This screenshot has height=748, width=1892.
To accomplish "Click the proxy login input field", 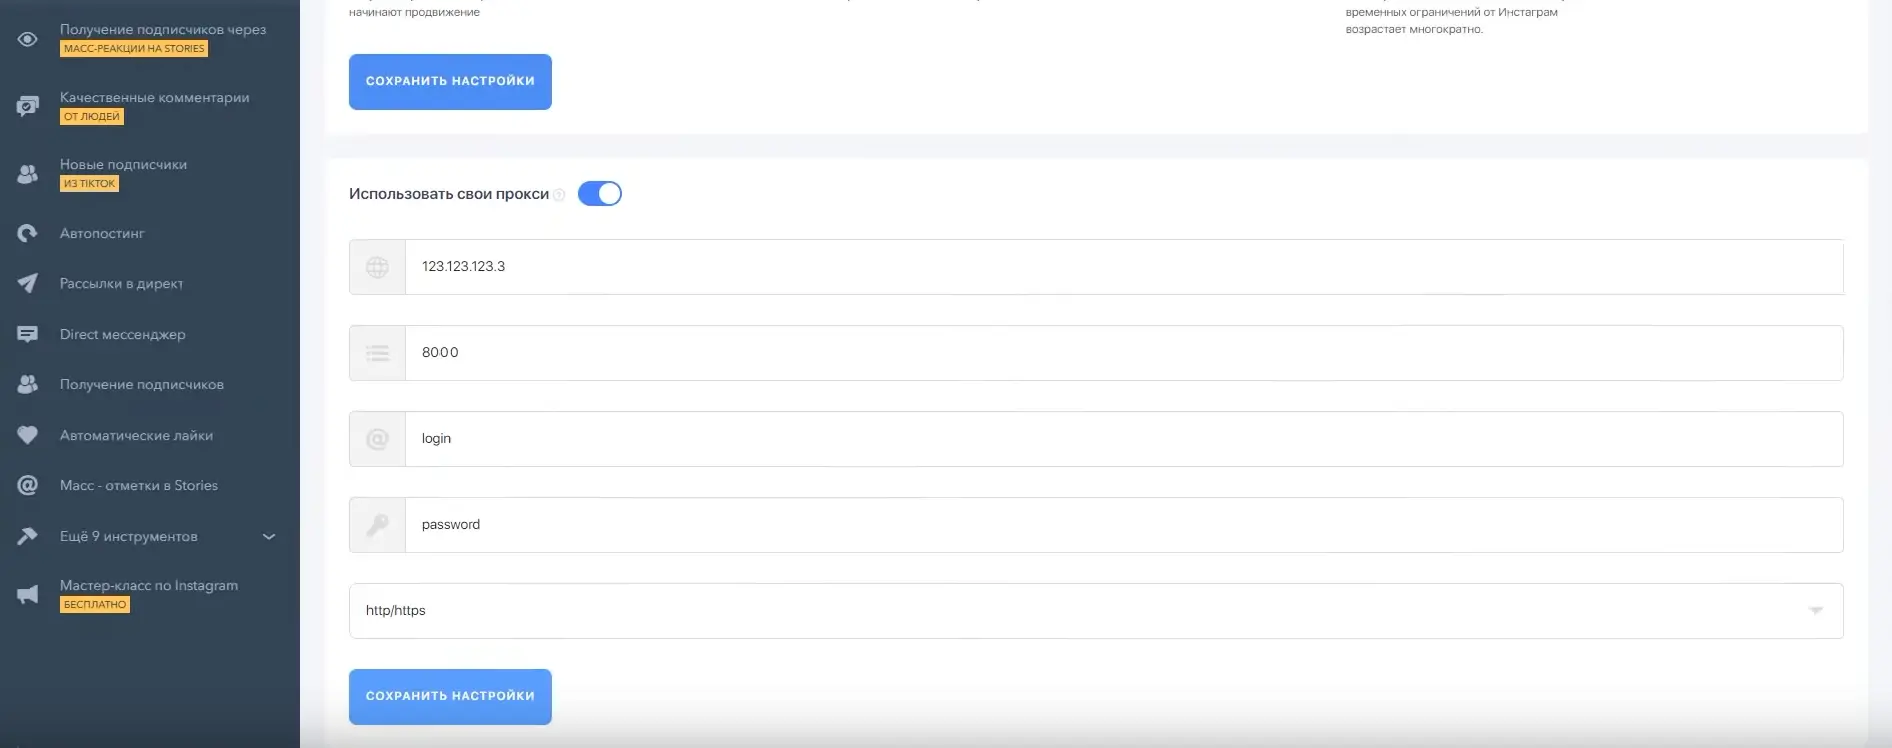I will [x=1123, y=439].
